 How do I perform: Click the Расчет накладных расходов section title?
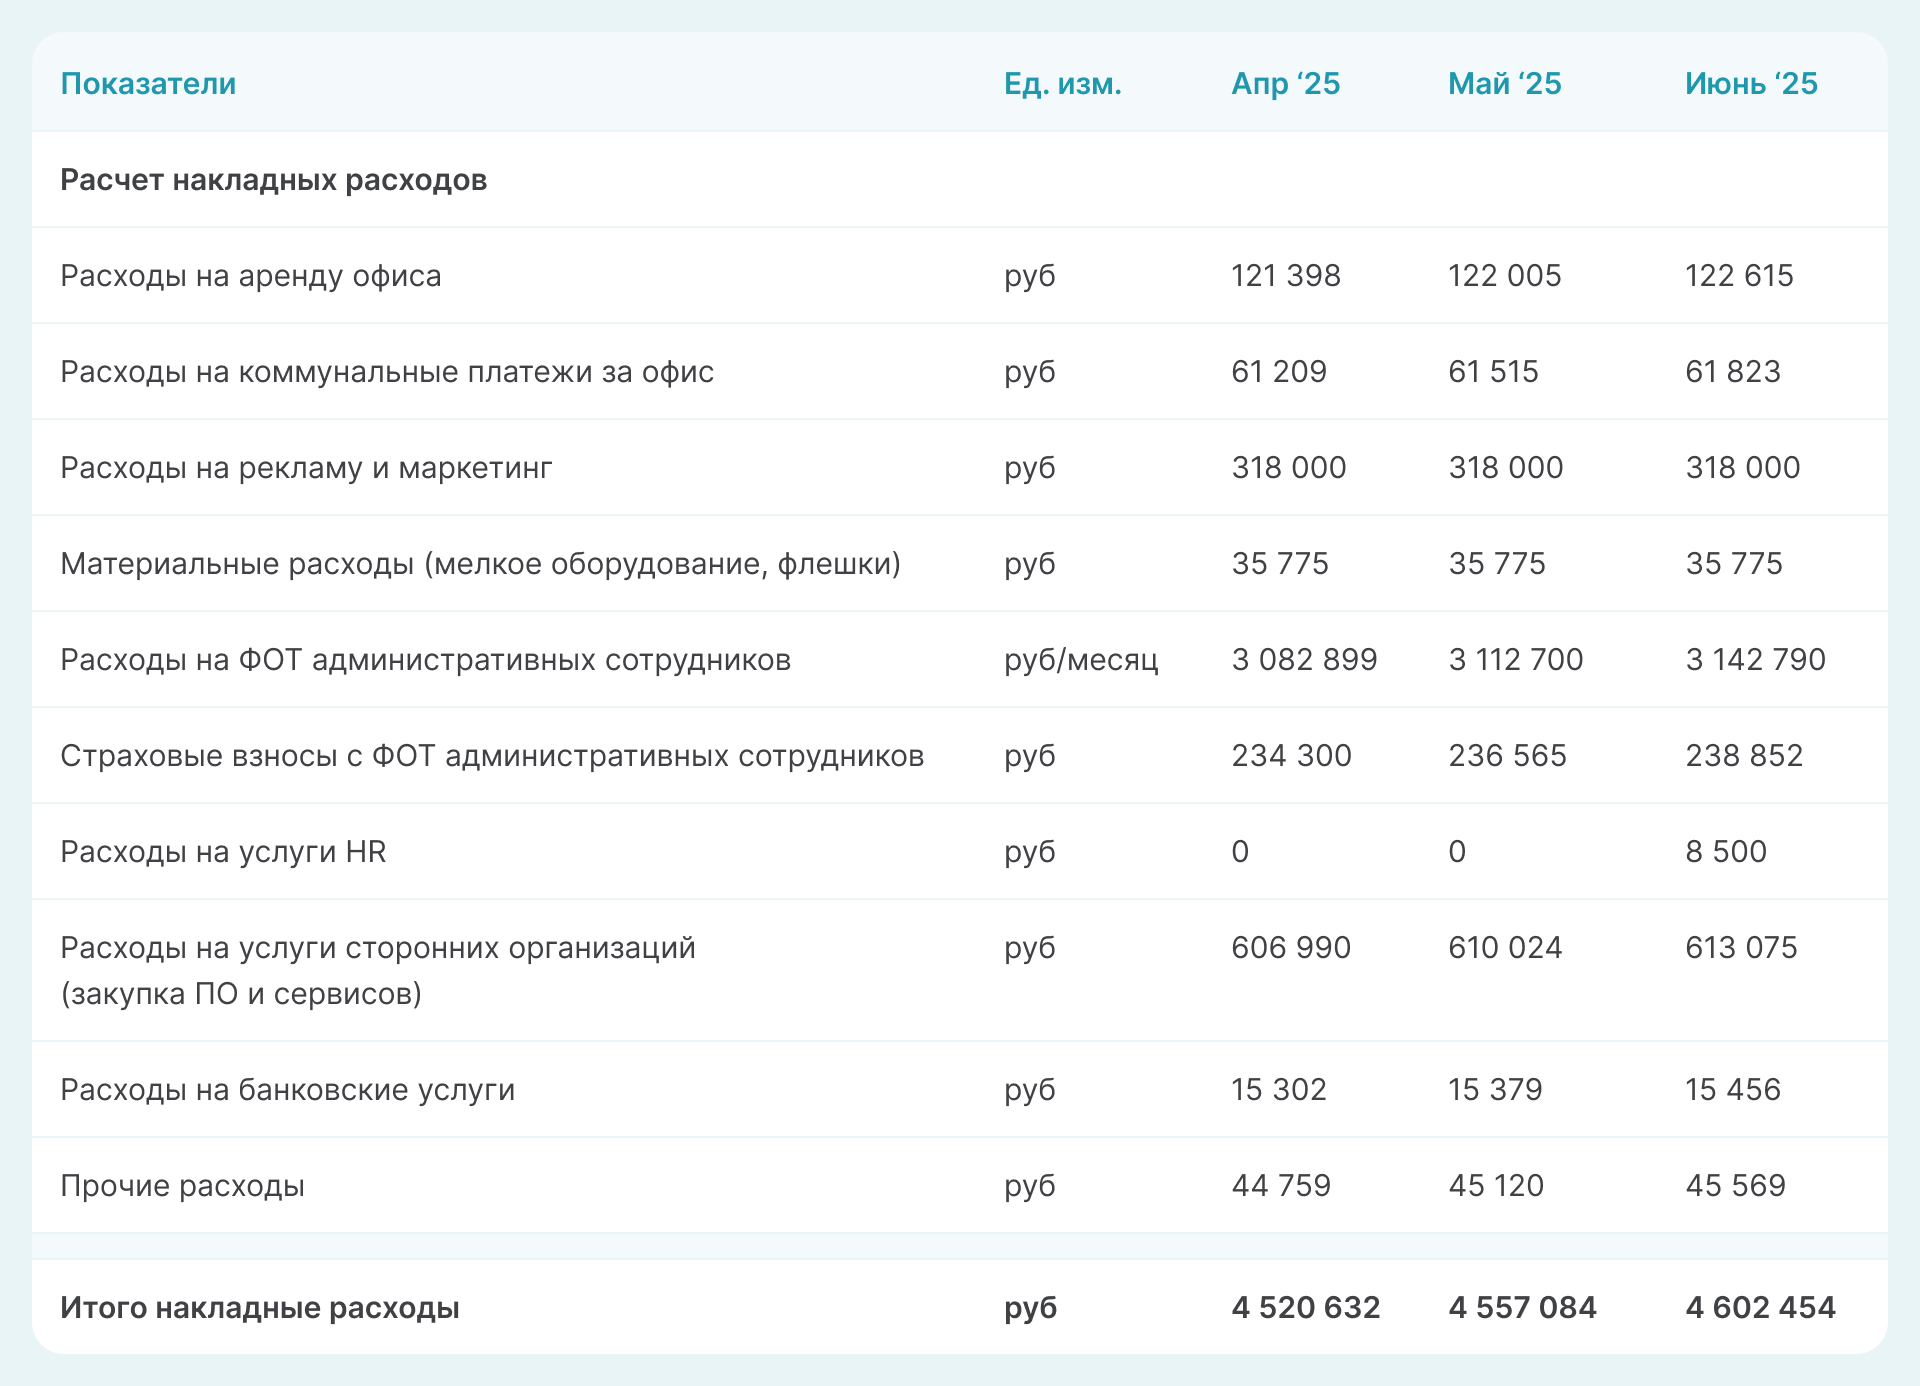(273, 180)
